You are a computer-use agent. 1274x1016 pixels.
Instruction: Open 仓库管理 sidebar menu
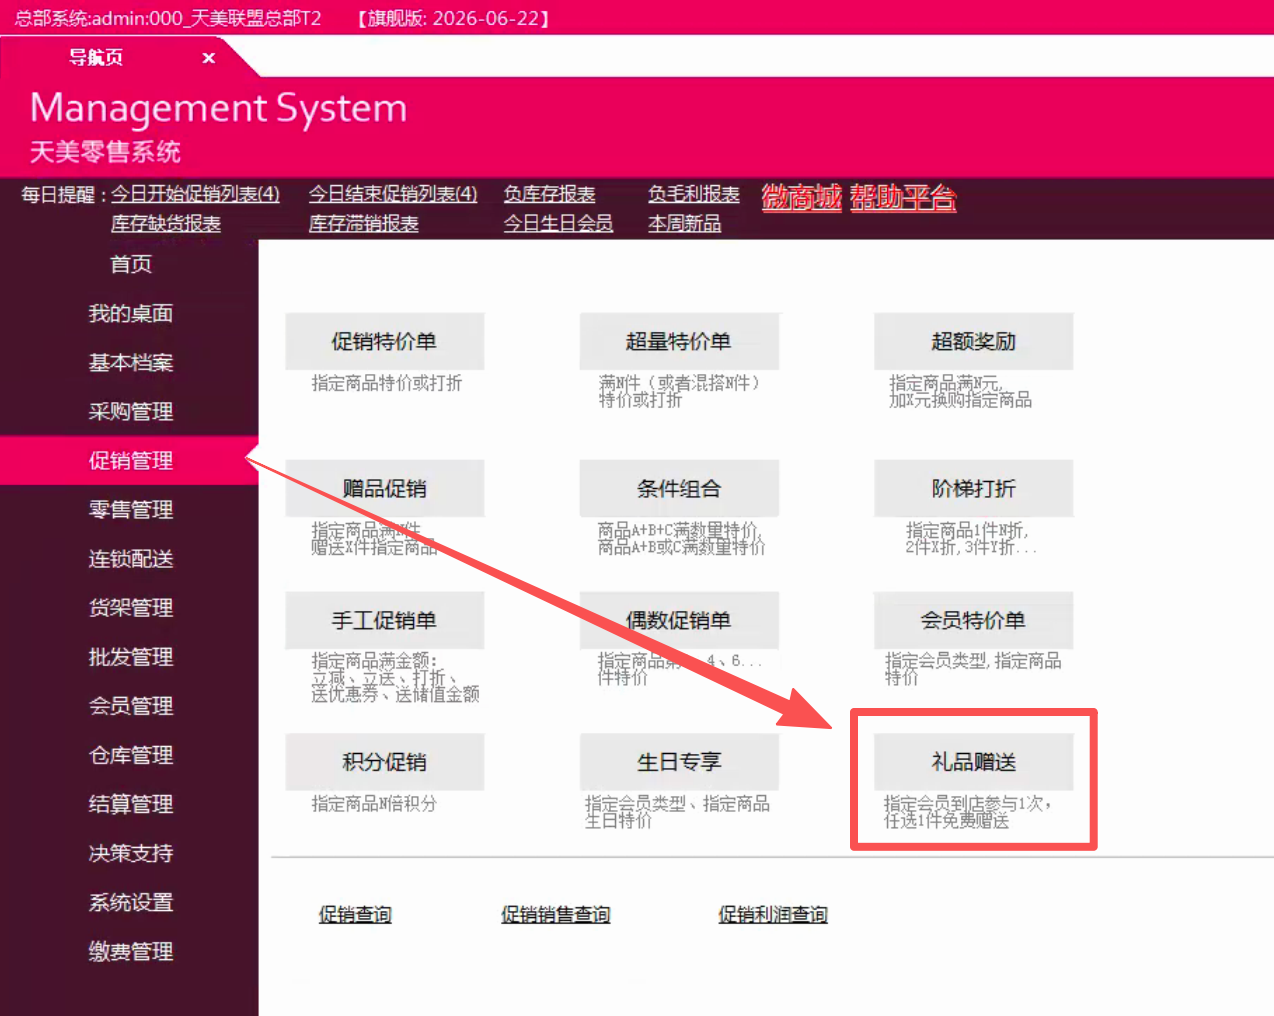(x=130, y=754)
